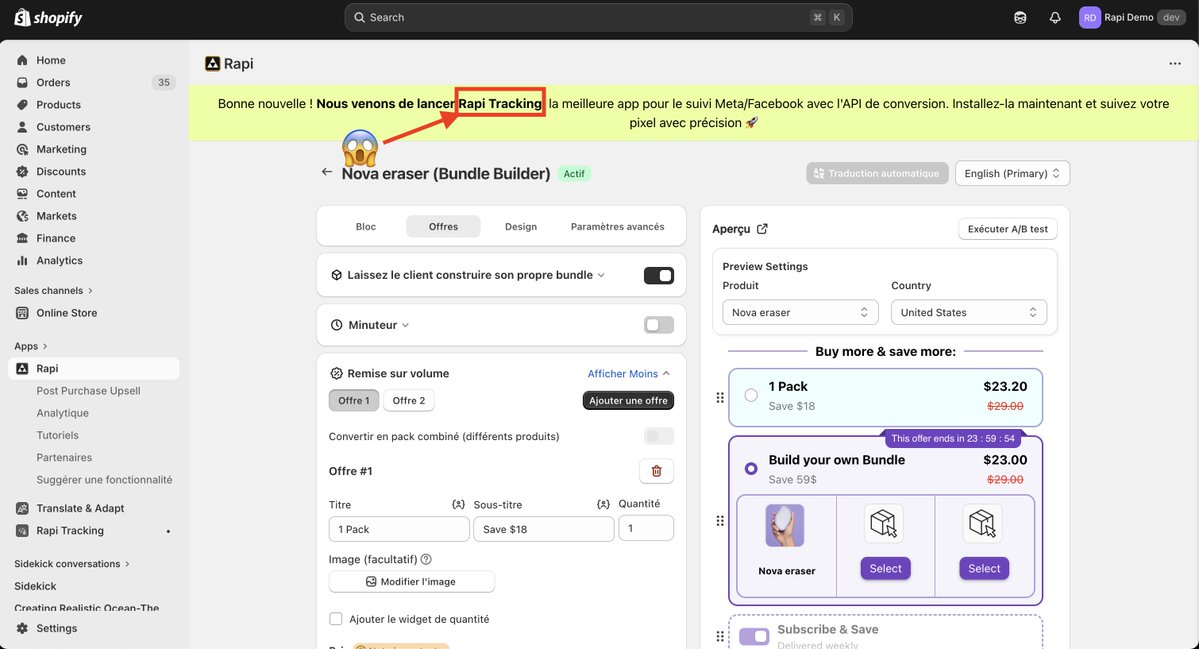Click the Sous-titre input field
The width and height of the screenshot is (1199, 649).
544,529
